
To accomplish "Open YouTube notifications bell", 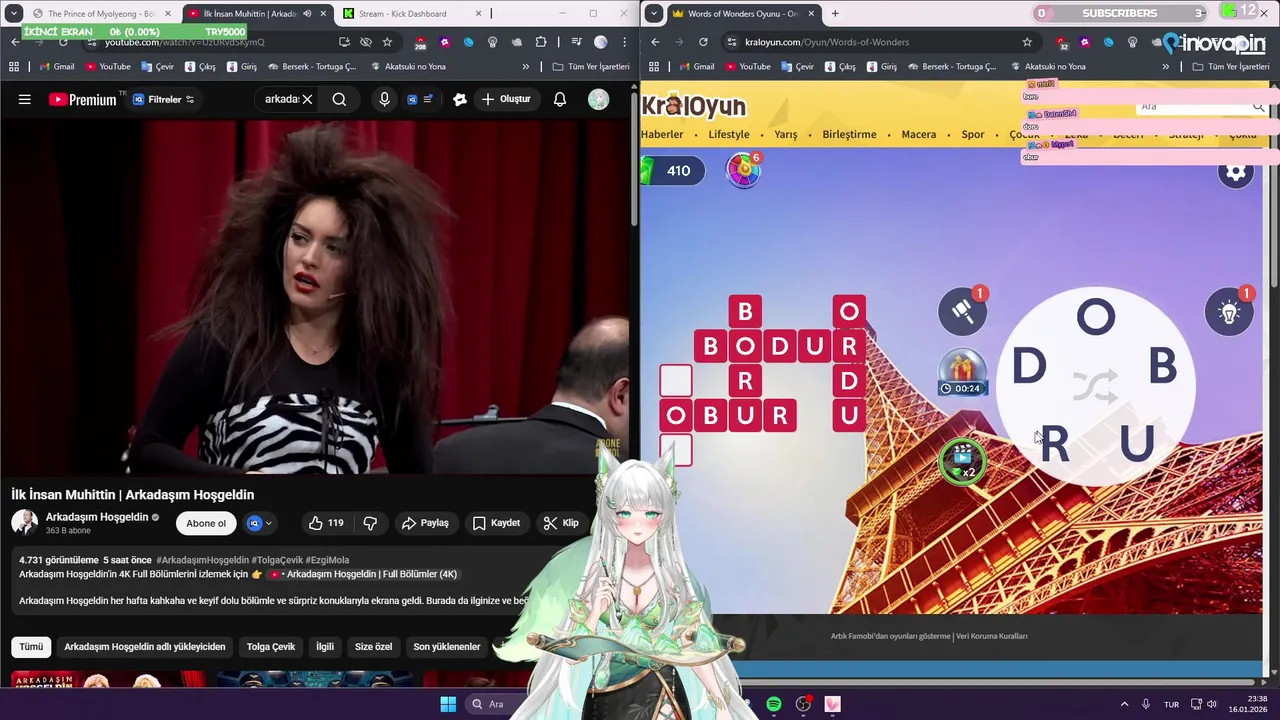I will (x=560, y=99).
